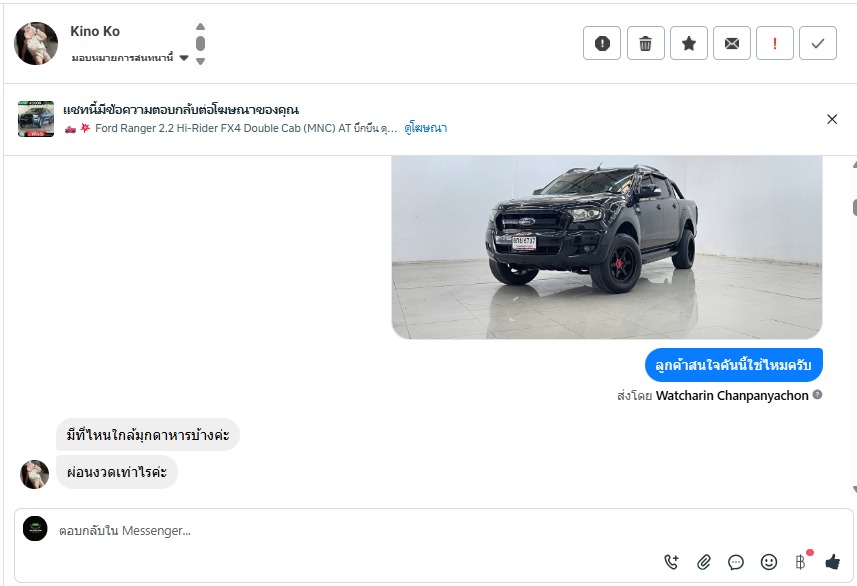
Task: Send a thumbs up like
Action: click(832, 561)
